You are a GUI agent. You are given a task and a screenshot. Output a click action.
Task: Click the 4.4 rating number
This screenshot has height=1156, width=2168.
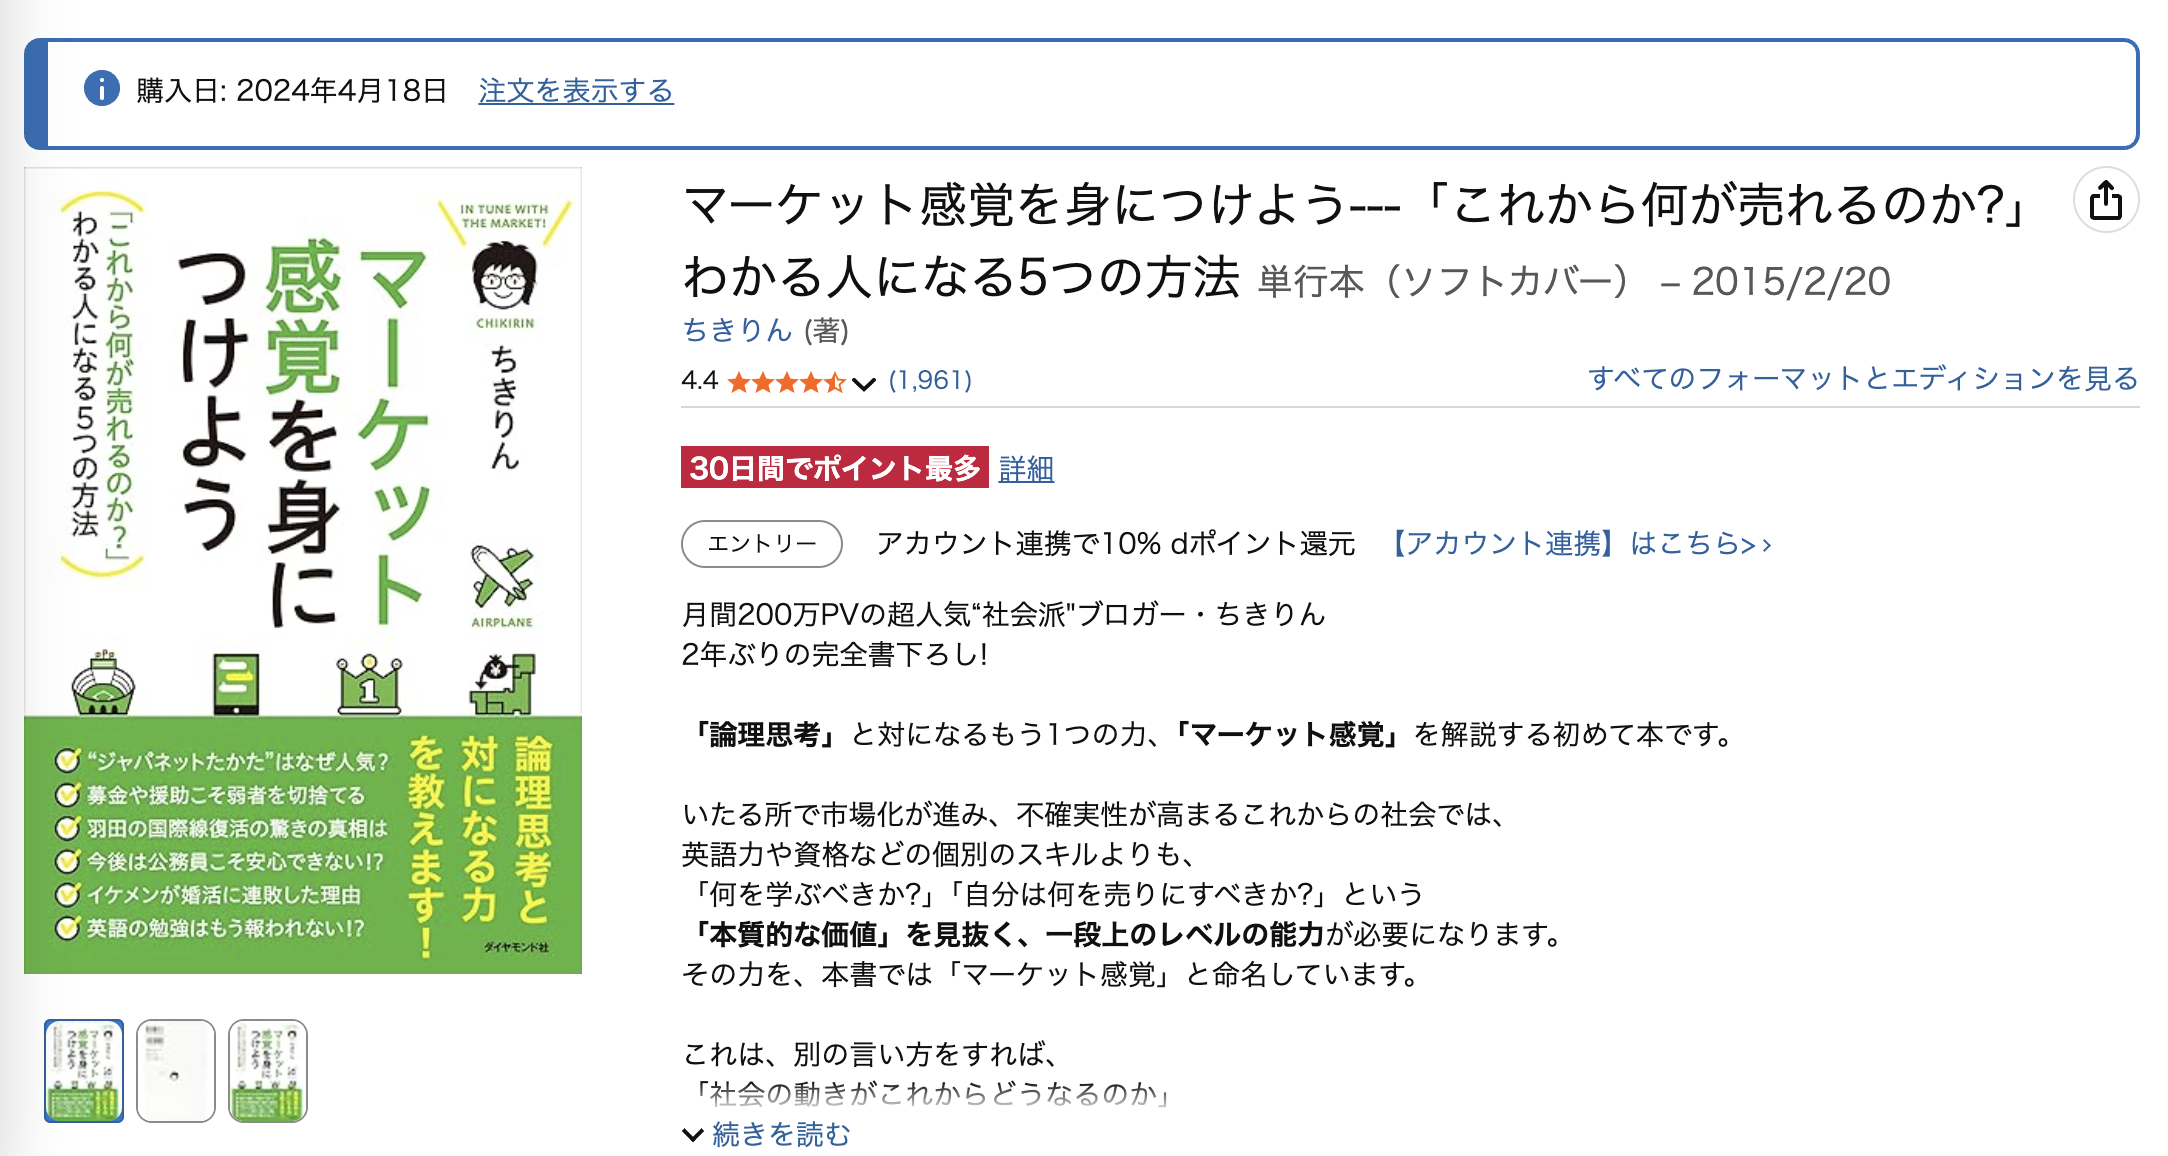coord(700,381)
